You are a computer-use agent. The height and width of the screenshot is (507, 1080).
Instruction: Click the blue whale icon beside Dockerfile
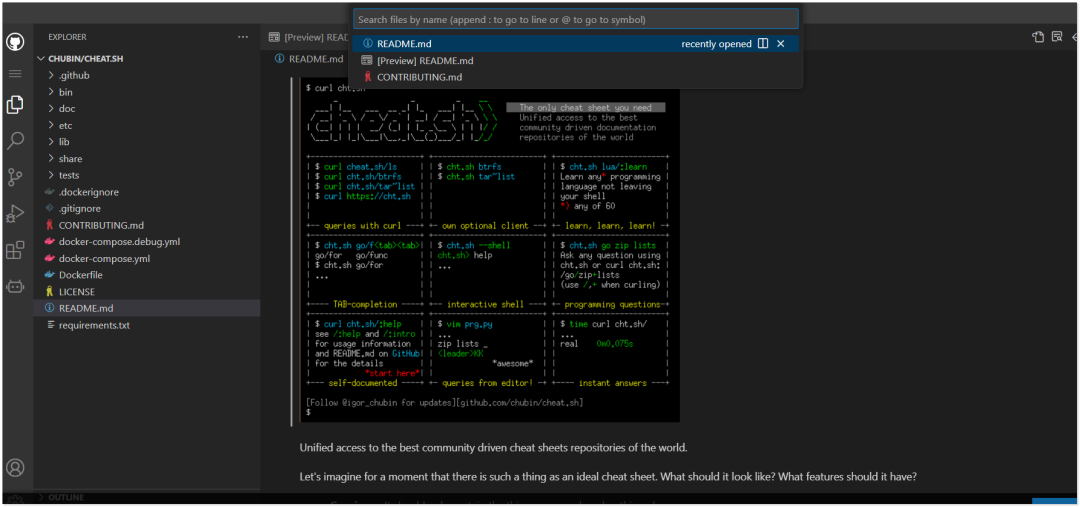pyautogui.click(x=49, y=275)
